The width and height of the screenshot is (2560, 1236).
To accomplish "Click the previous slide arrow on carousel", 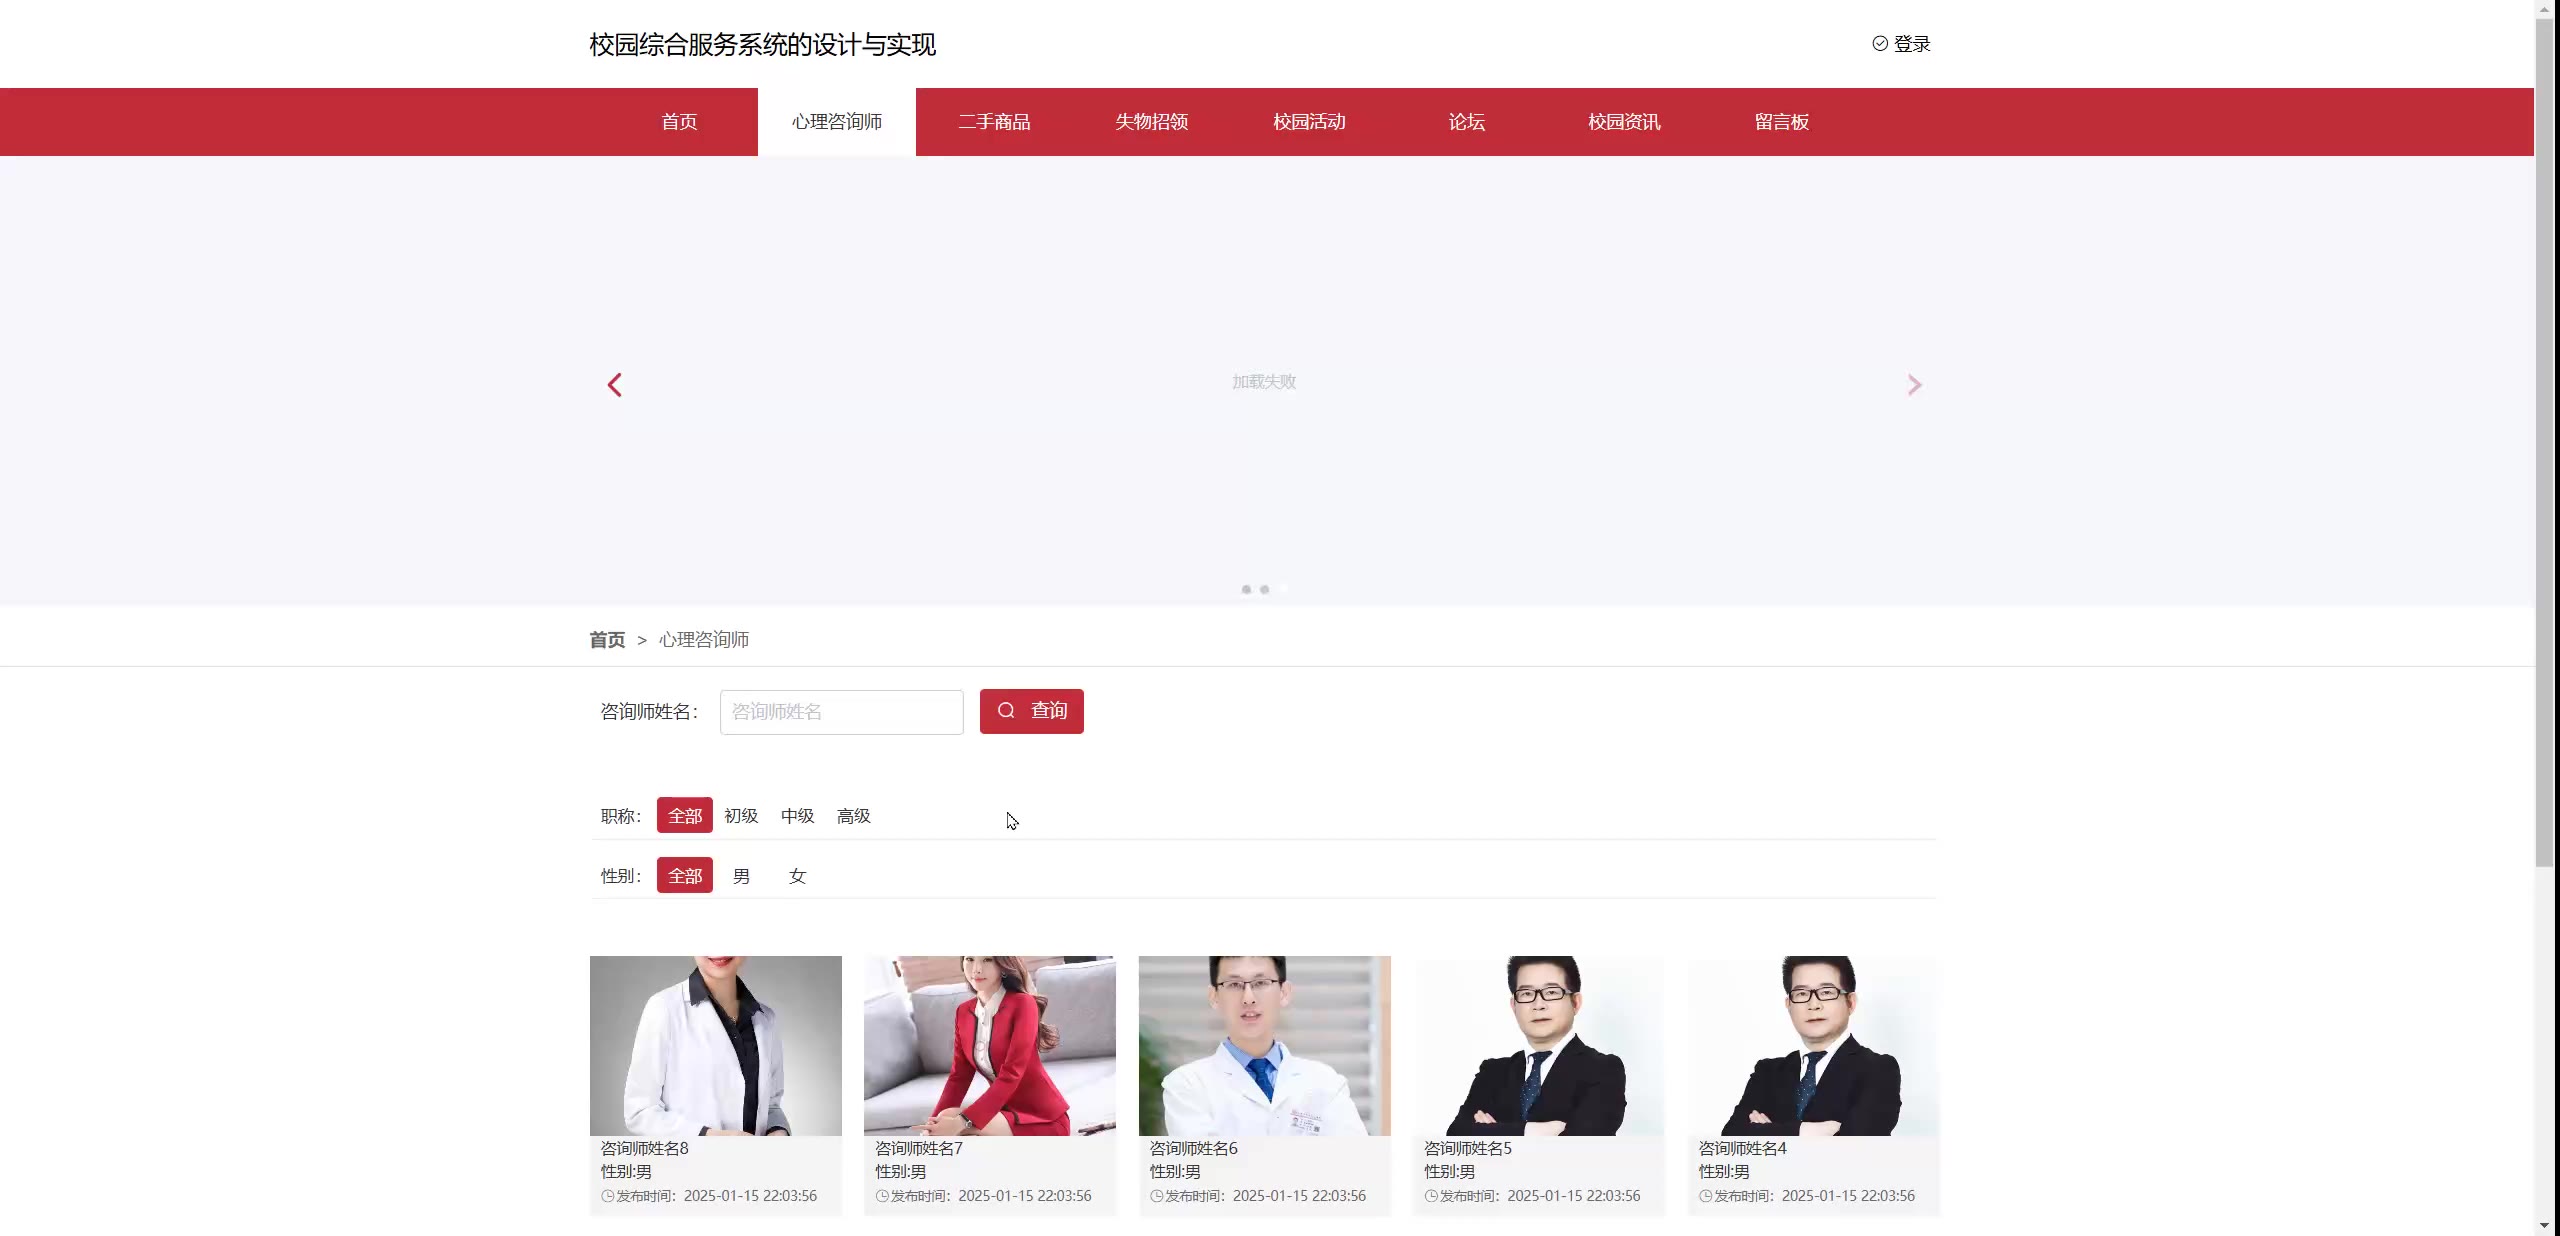I will tap(614, 385).
